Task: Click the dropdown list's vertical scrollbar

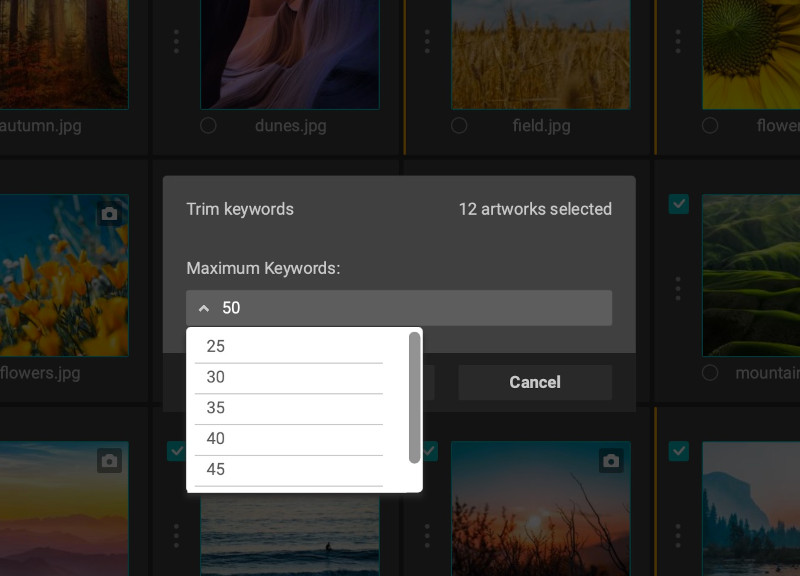Action: coord(414,397)
